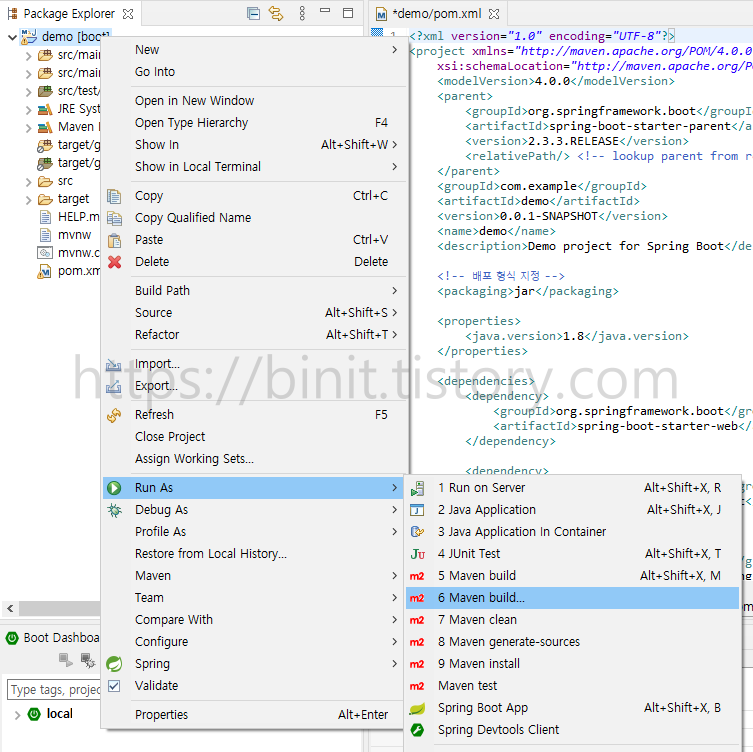Viewport: 753px width, 752px height.
Task: Expand the target folder node
Action: [x=28, y=200]
